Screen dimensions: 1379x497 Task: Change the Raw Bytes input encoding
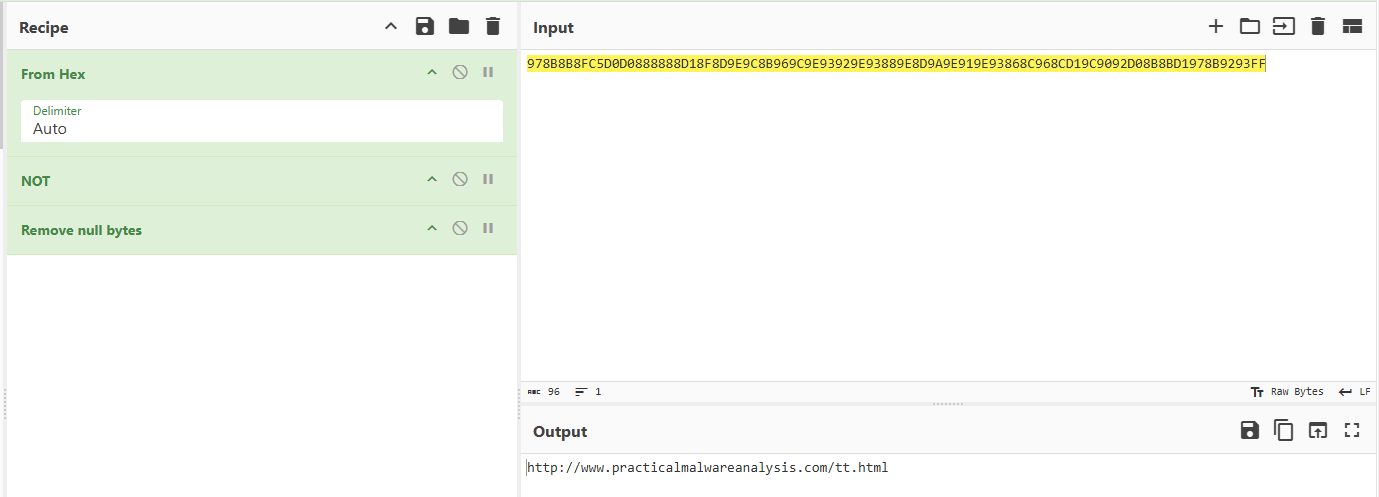[x=1287, y=392]
